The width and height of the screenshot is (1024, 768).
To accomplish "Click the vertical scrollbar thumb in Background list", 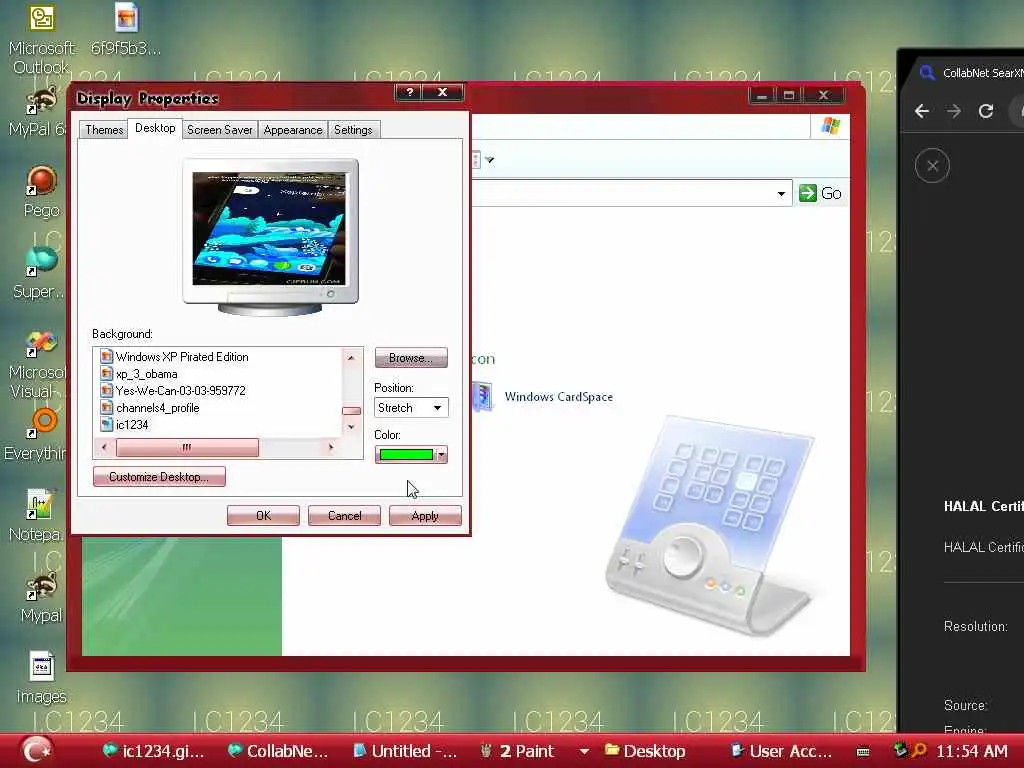I will click(351, 411).
